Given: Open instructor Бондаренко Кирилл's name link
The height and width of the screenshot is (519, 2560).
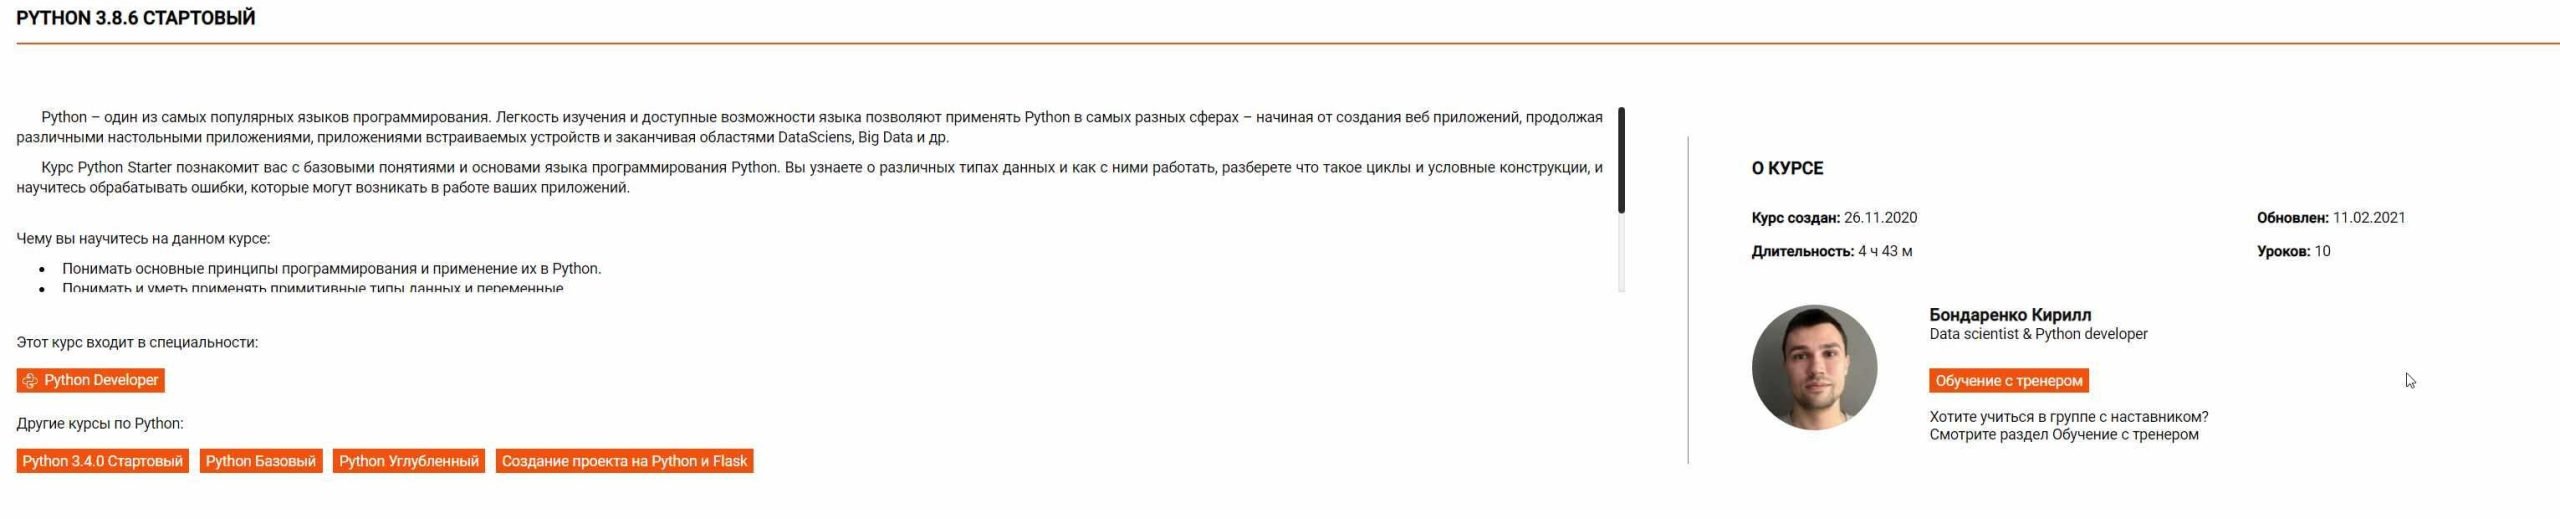Looking at the screenshot, I should point(2010,315).
